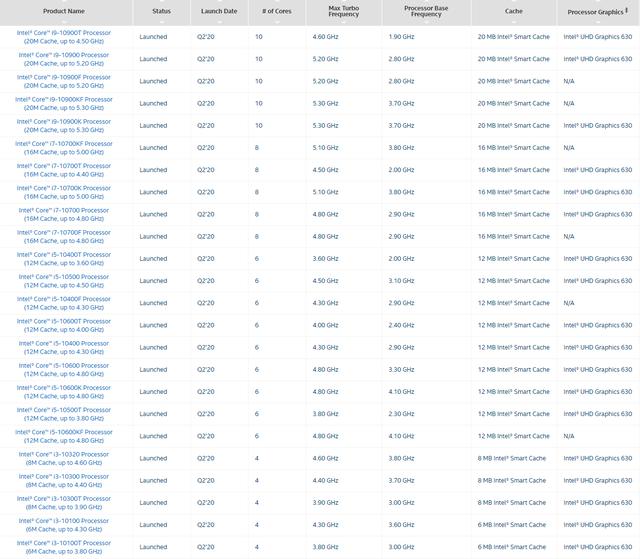The height and width of the screenshot is (559, 640).
Task: Select "2.30 GHz" base in i5-10500T row
Action: click(401, 414)
